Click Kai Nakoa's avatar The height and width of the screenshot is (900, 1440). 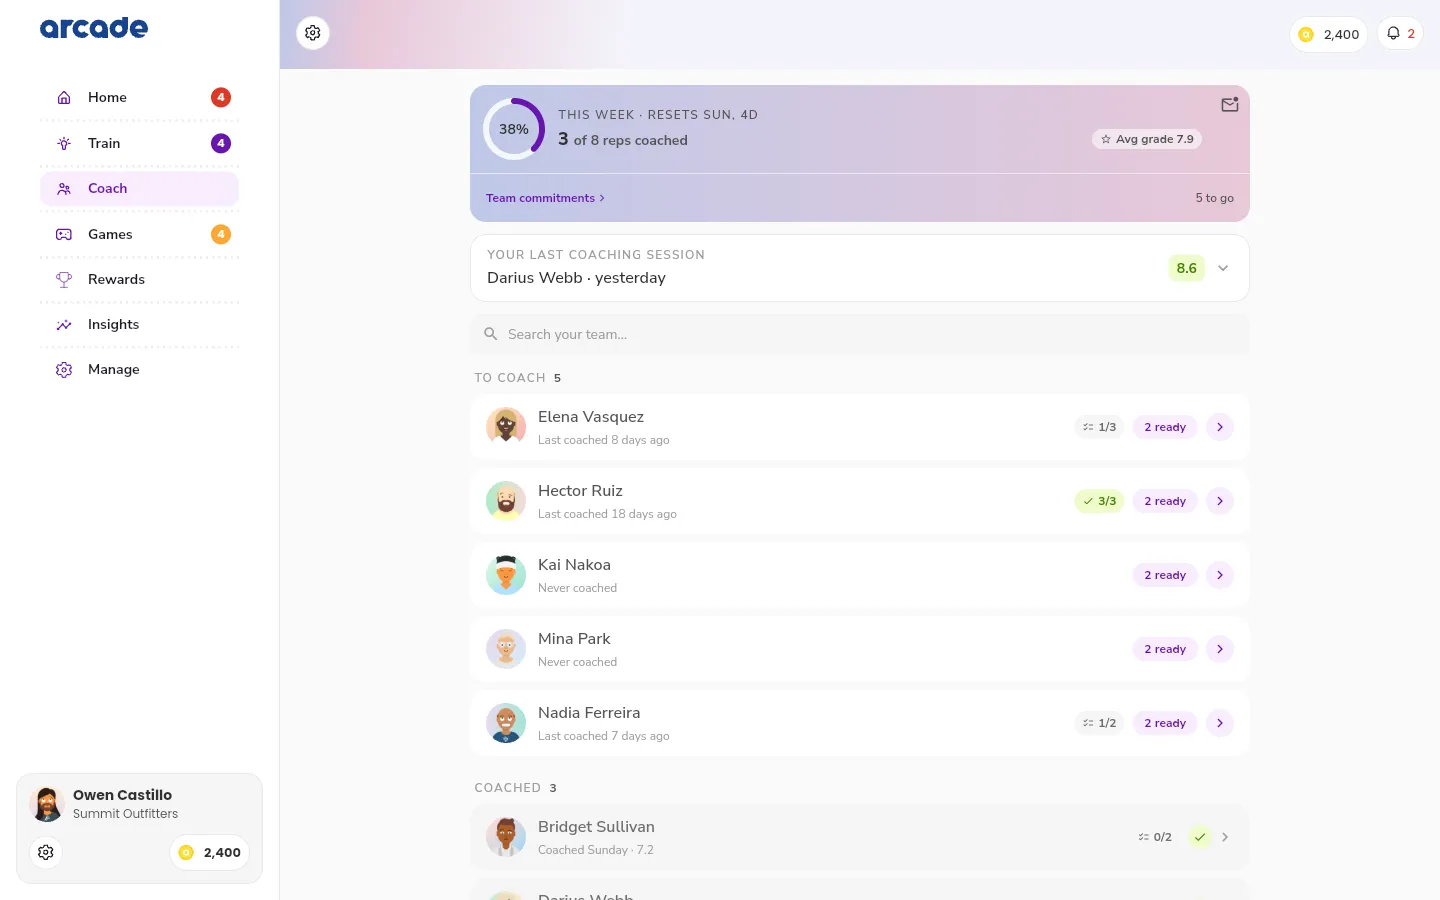point(506,575)
